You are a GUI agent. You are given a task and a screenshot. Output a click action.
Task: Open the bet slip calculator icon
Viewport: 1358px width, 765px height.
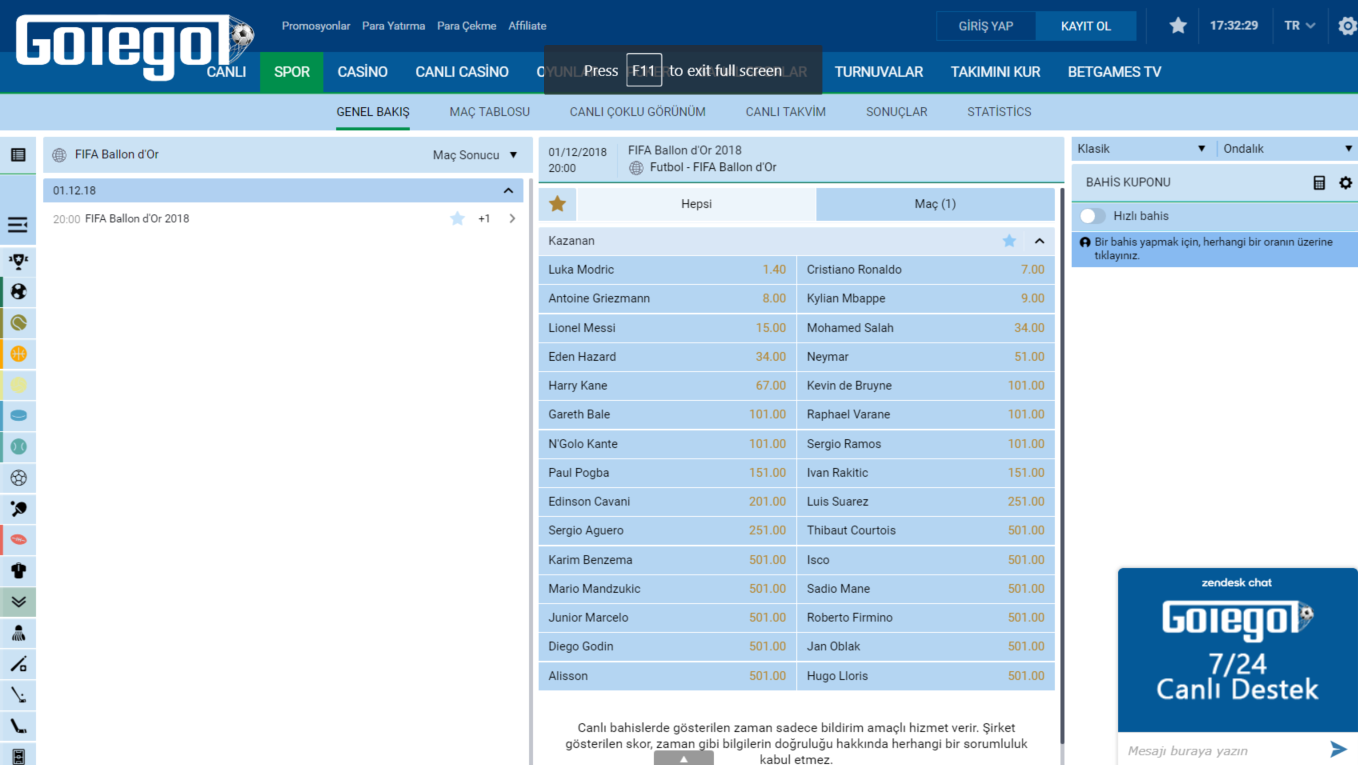1319,183
